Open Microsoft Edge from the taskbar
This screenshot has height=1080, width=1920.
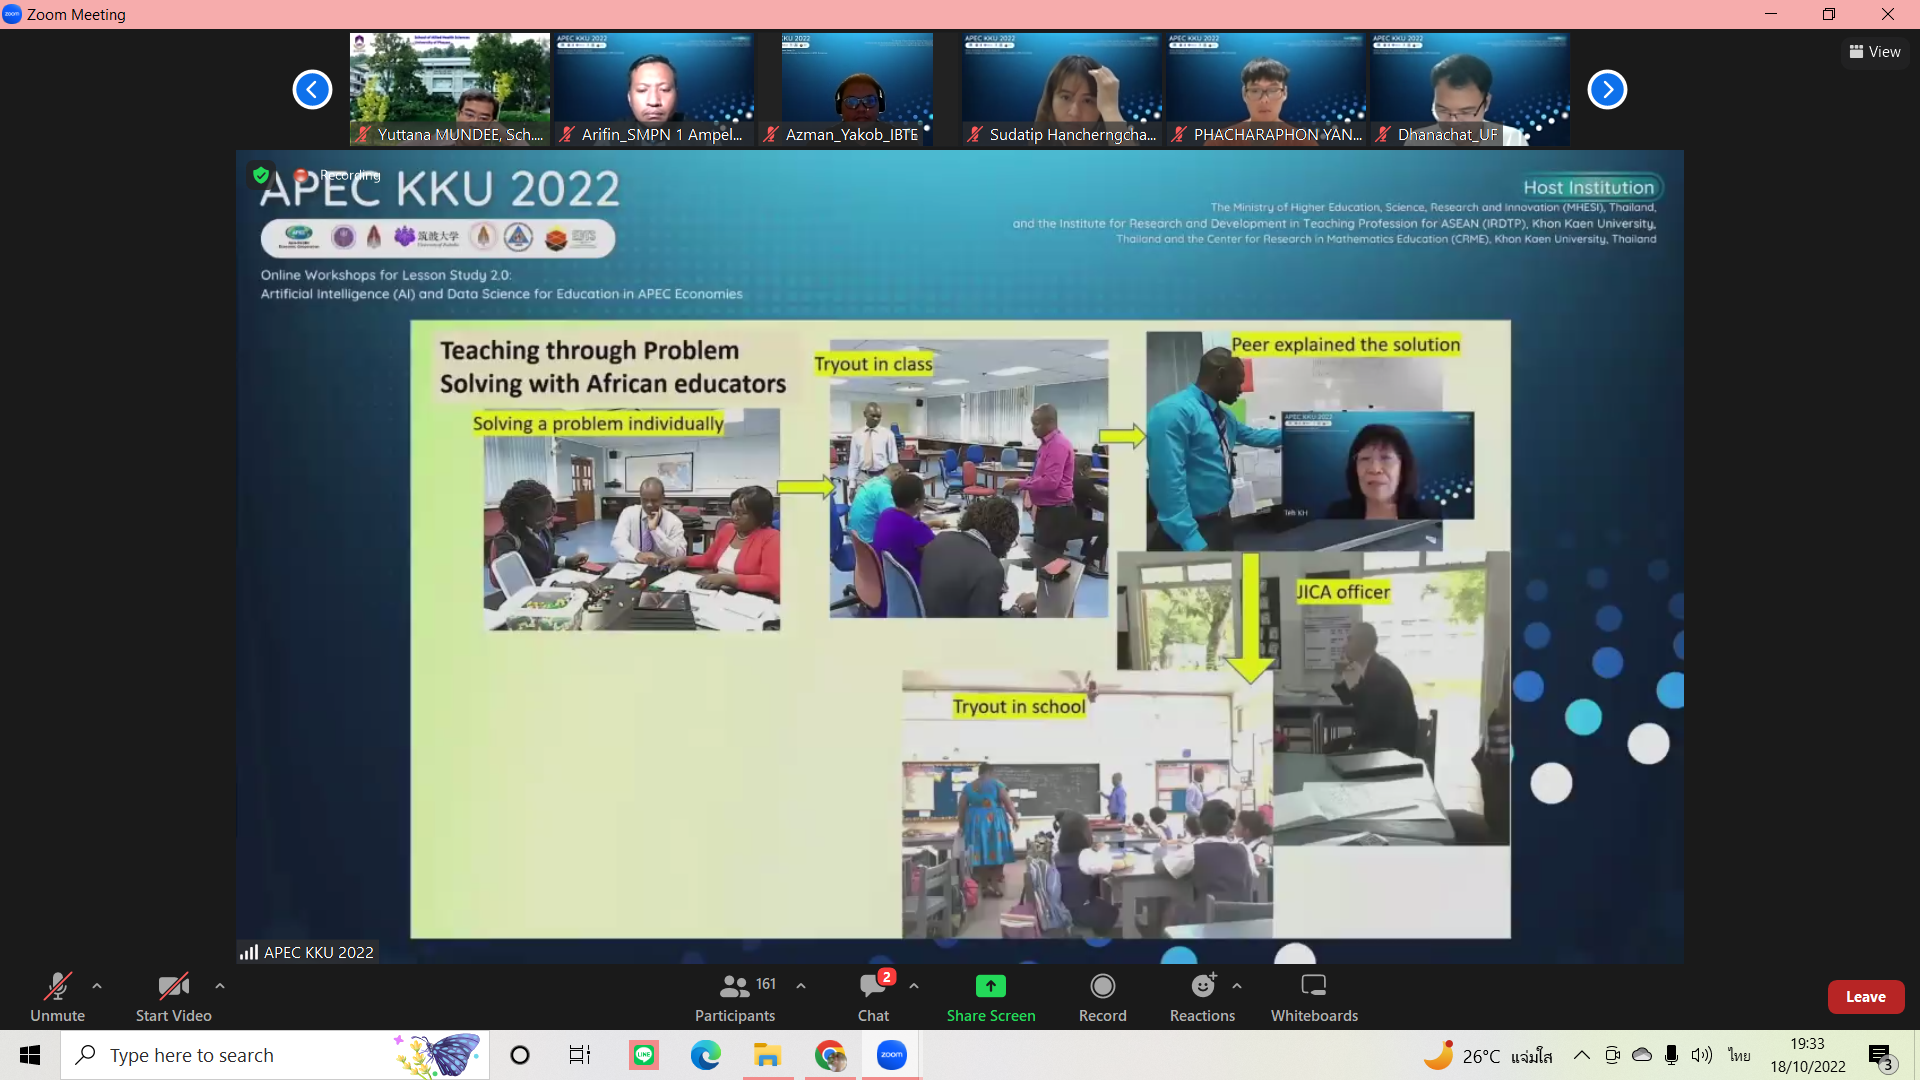pos(706,1055)
